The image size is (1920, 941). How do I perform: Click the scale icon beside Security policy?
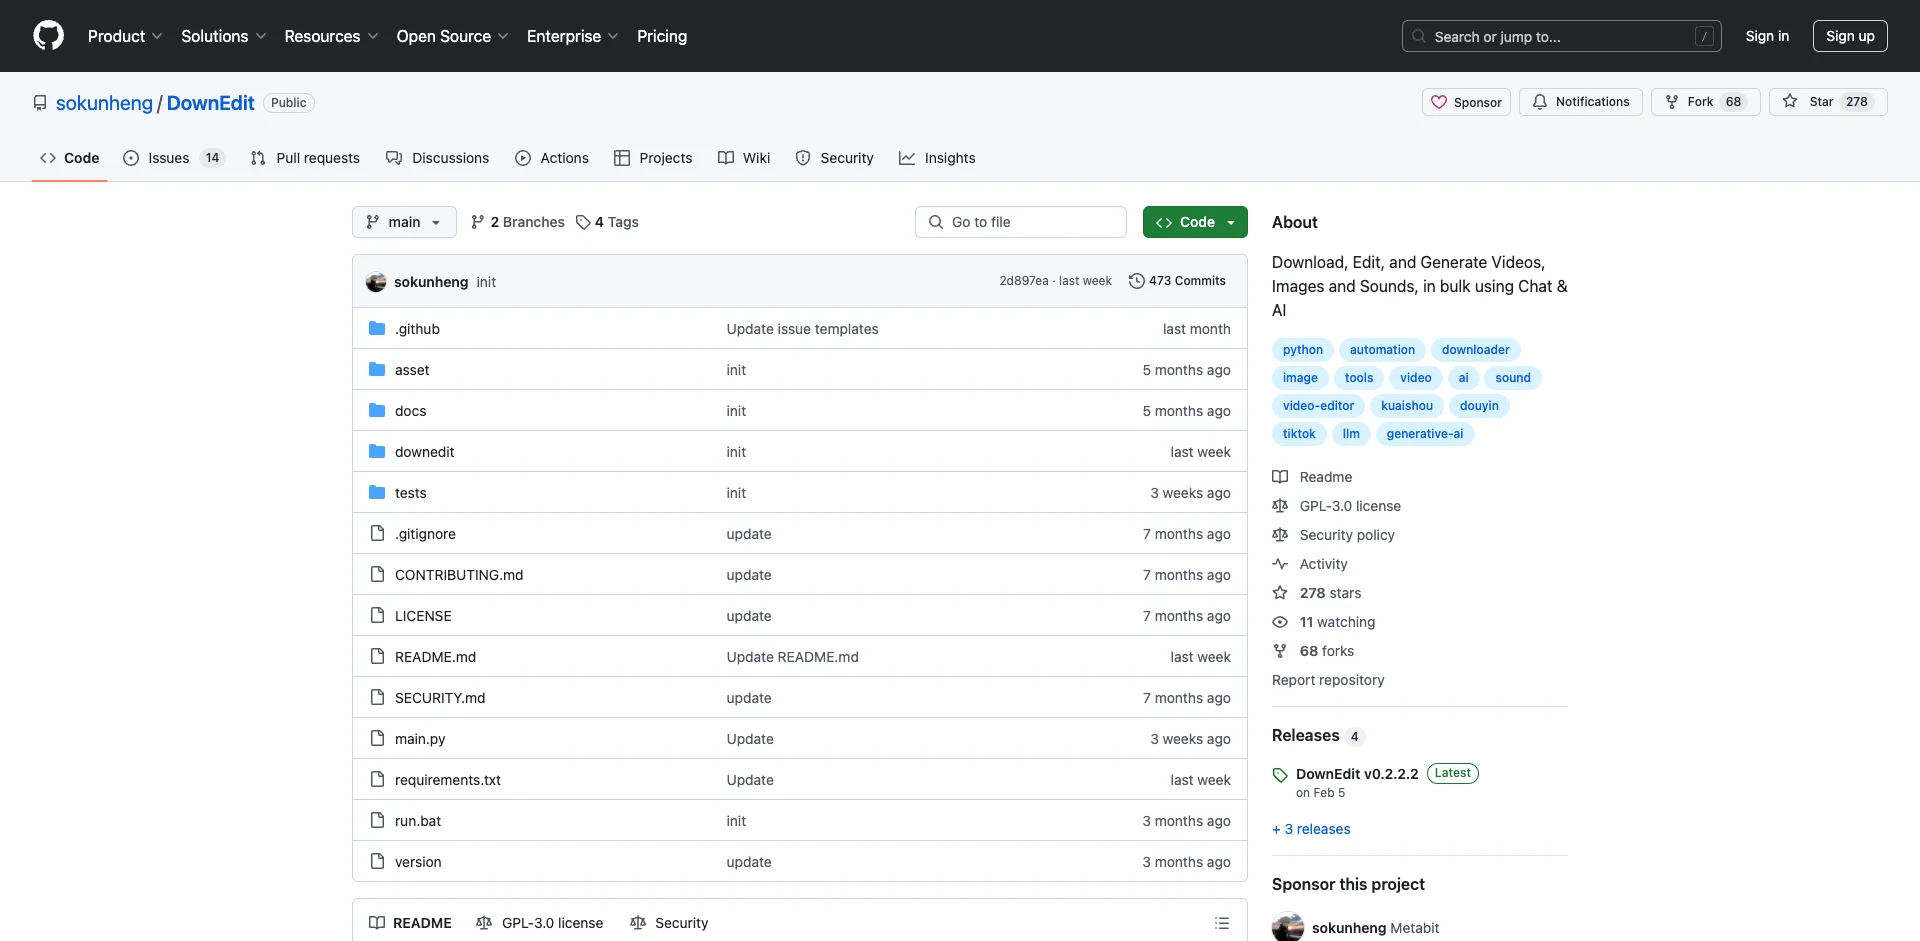coord(1280,535)
